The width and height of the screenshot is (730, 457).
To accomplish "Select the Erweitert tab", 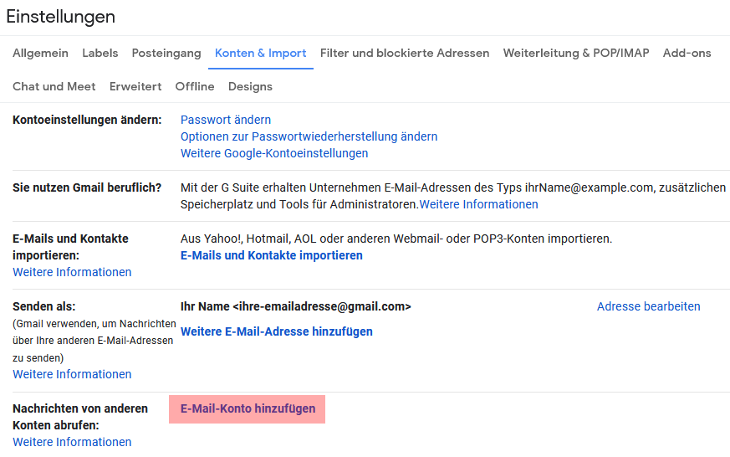I will (135, 87).
